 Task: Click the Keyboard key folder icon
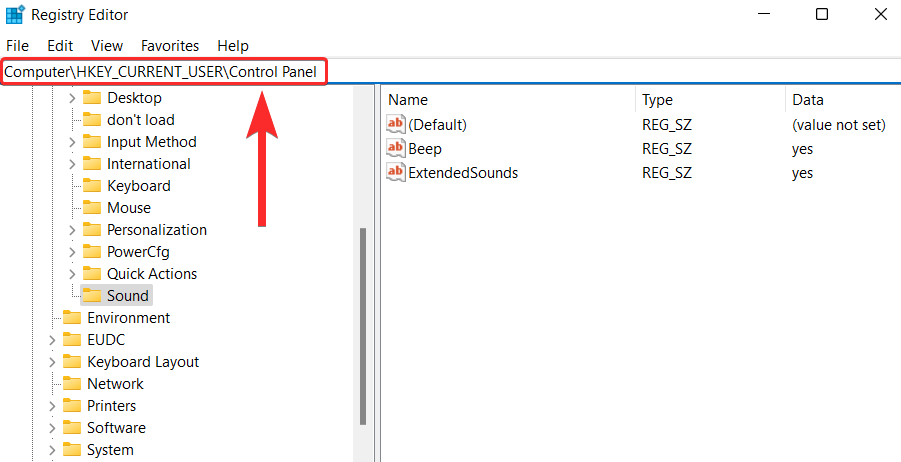(92, 186)
